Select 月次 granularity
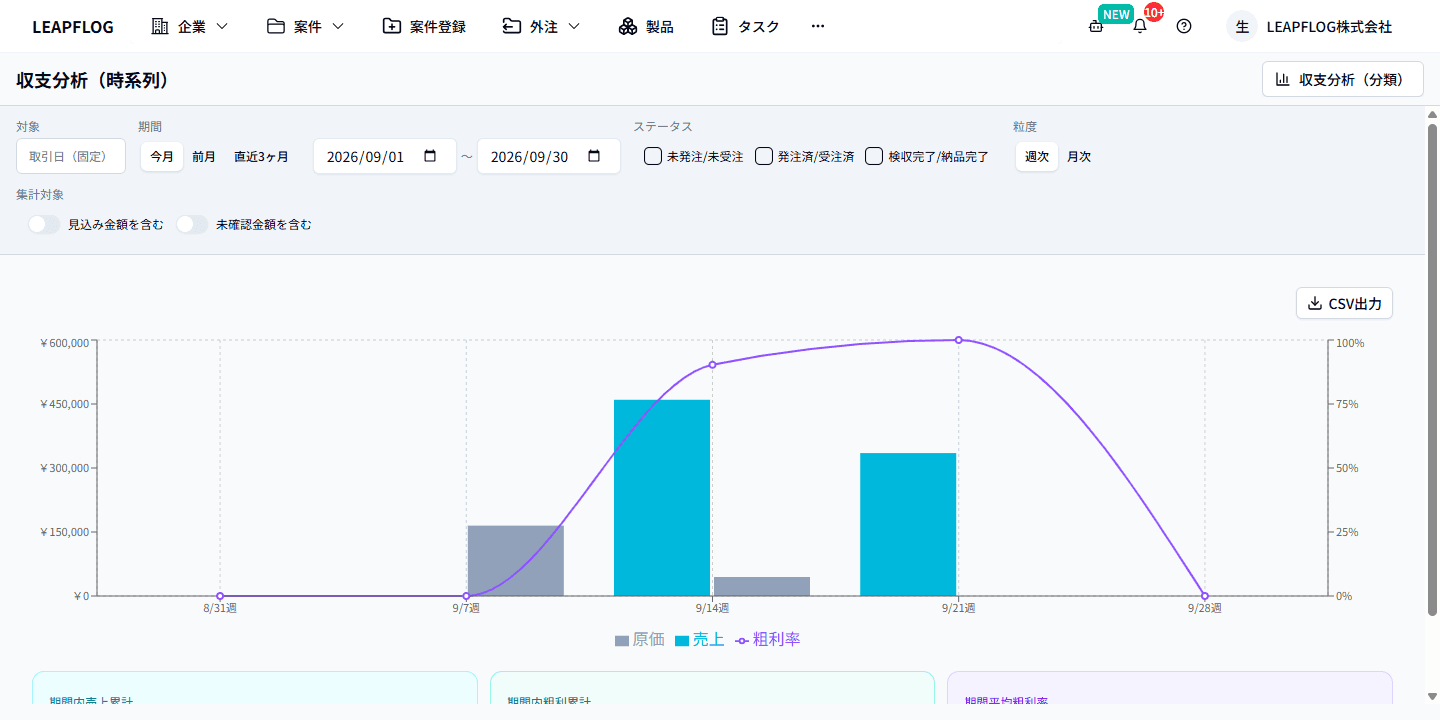Image resolution: width=1440 pixels, height=720 pixels. coord(1079,156)
